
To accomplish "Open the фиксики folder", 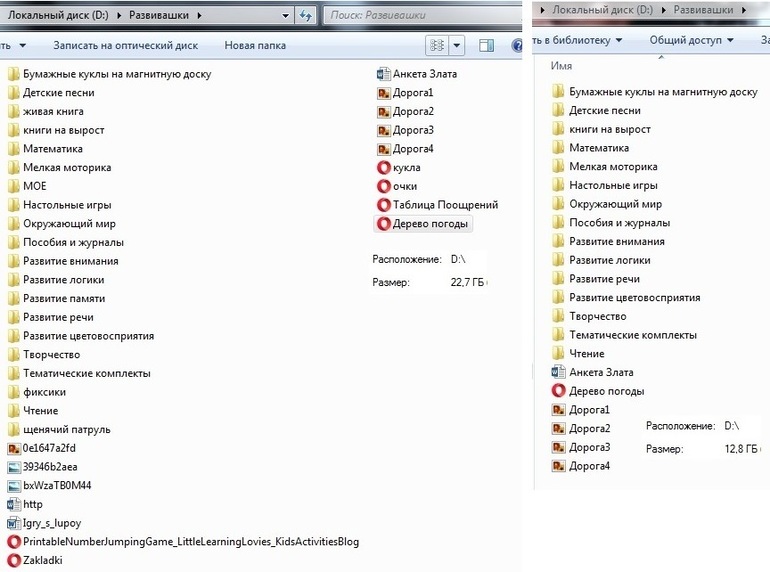I will click(44, 392).
